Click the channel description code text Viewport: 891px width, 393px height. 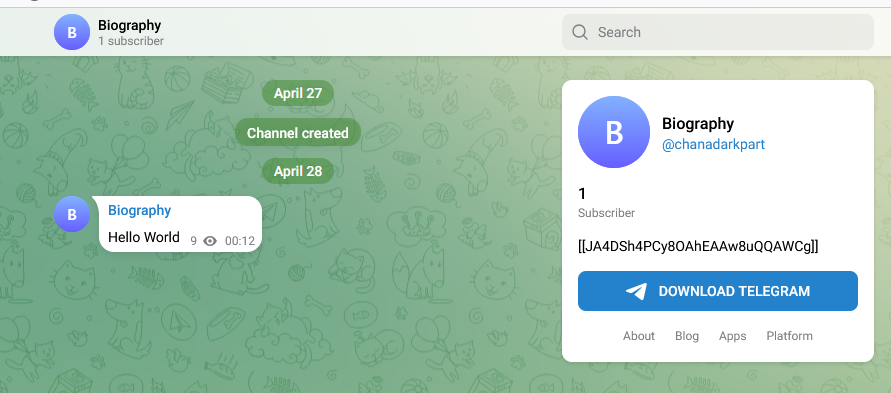[698, 246]
